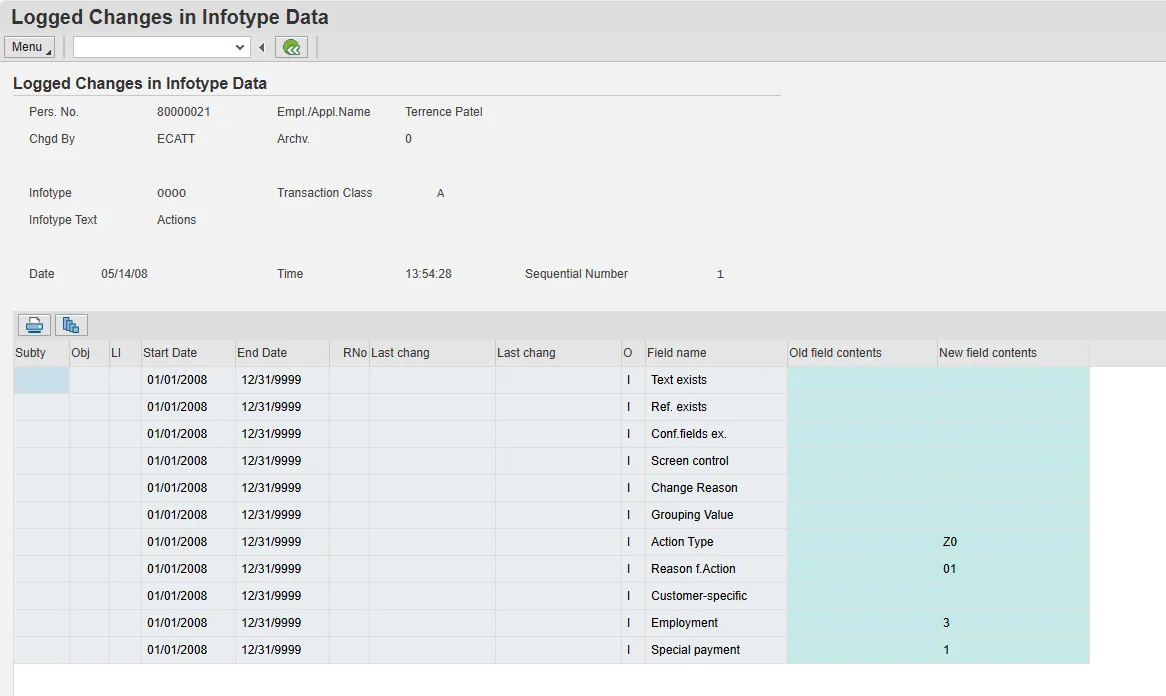Click the first Subty cell in Text exists row

[41, 380]
